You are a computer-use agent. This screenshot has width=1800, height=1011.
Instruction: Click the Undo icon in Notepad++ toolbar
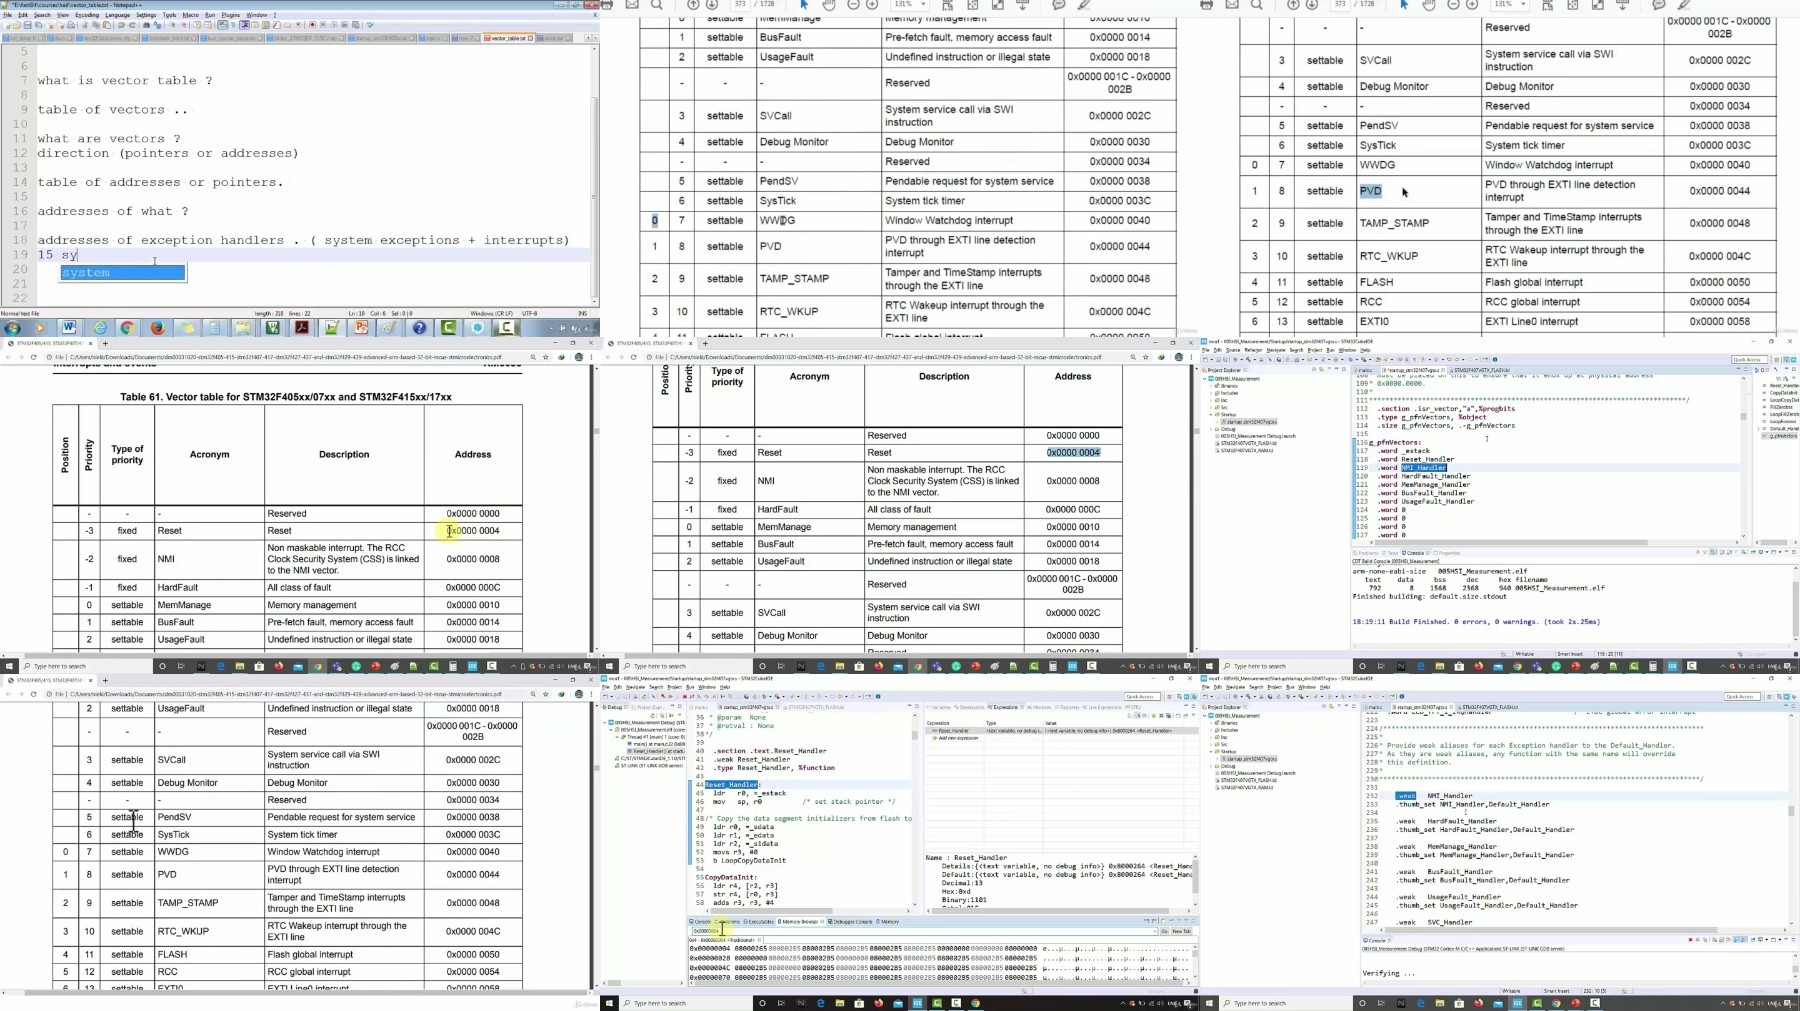(x=121, y=25)
